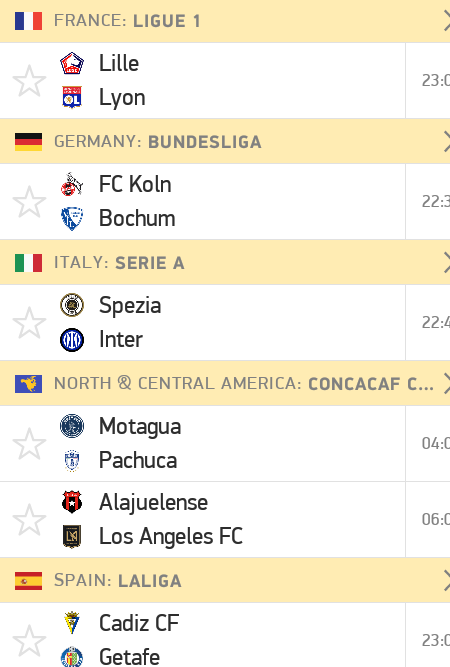450x667 pixels.
Task: Toggle favorite star for FC Koln vs Bochum
Action: click(29, 202)
